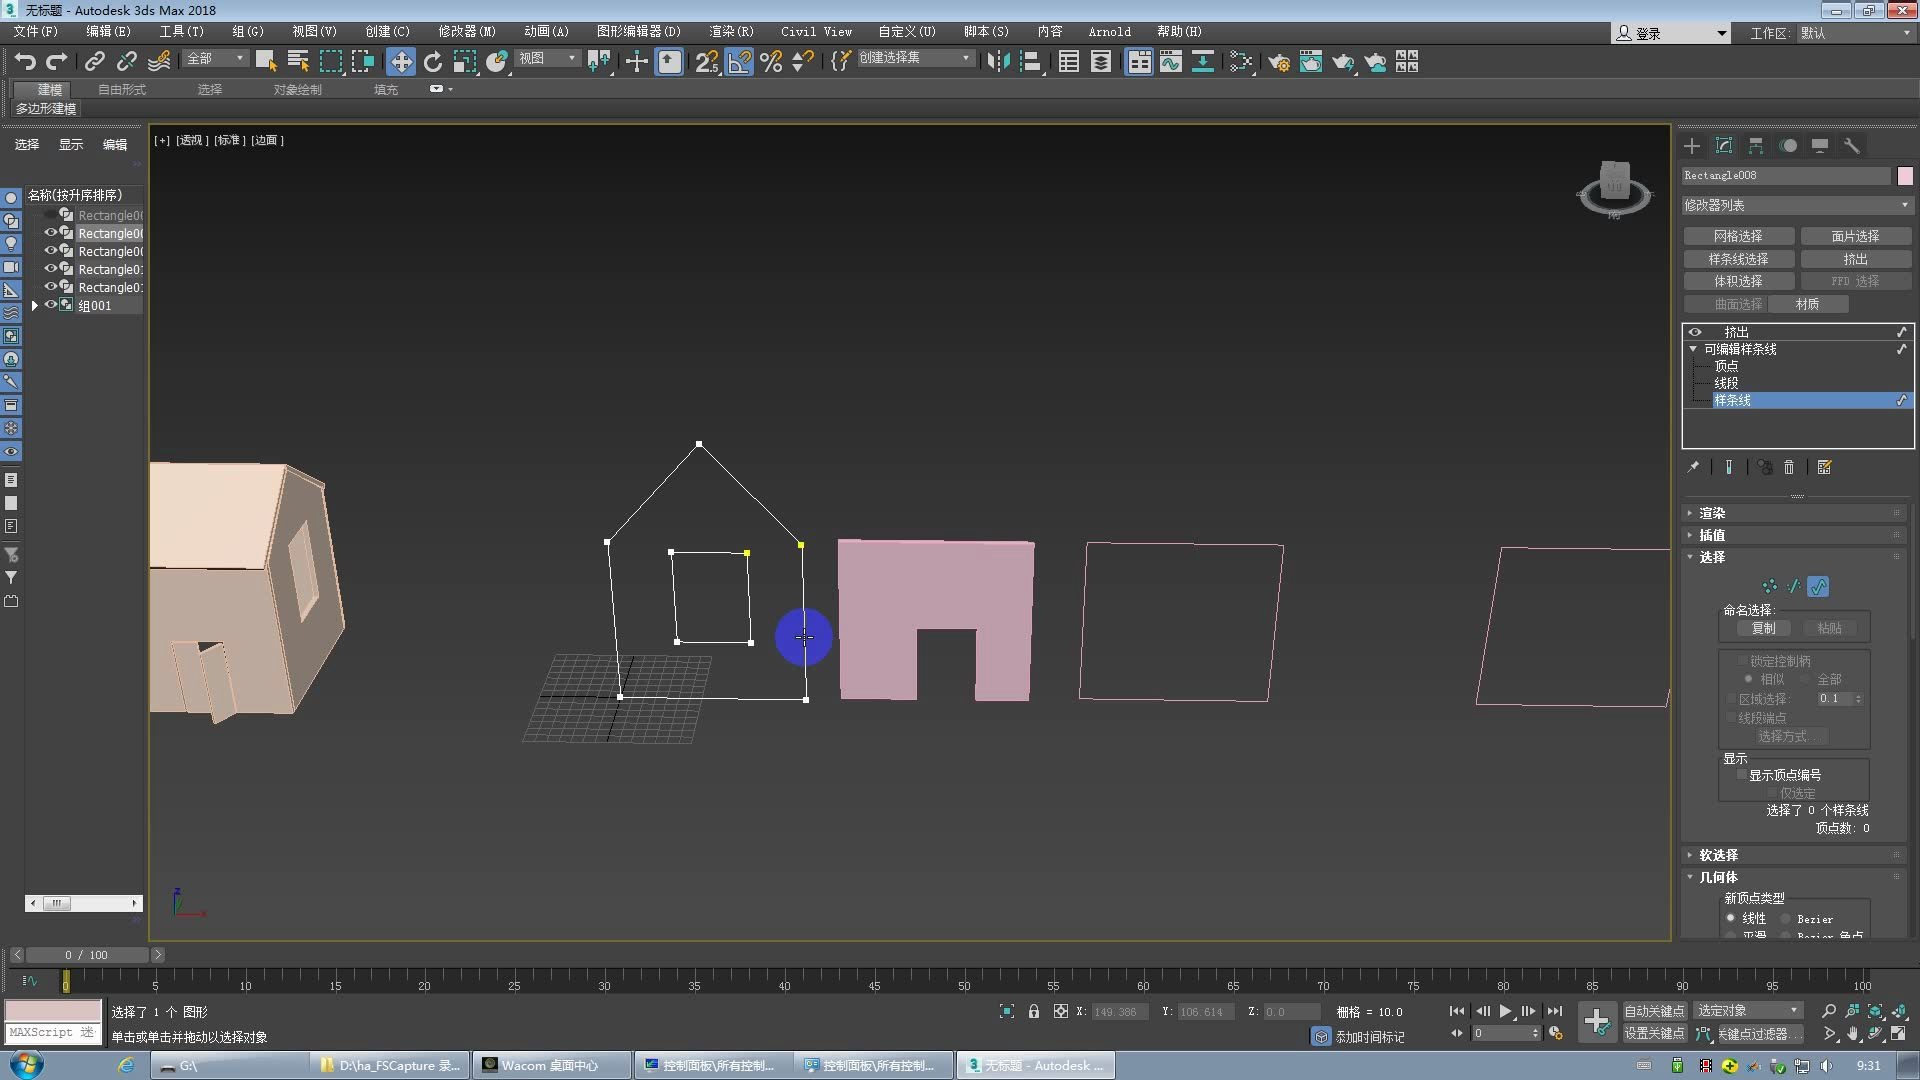Activate the Rotate tool
This screenshot has height=1080, width=1920.
click(x=432, y=61)
